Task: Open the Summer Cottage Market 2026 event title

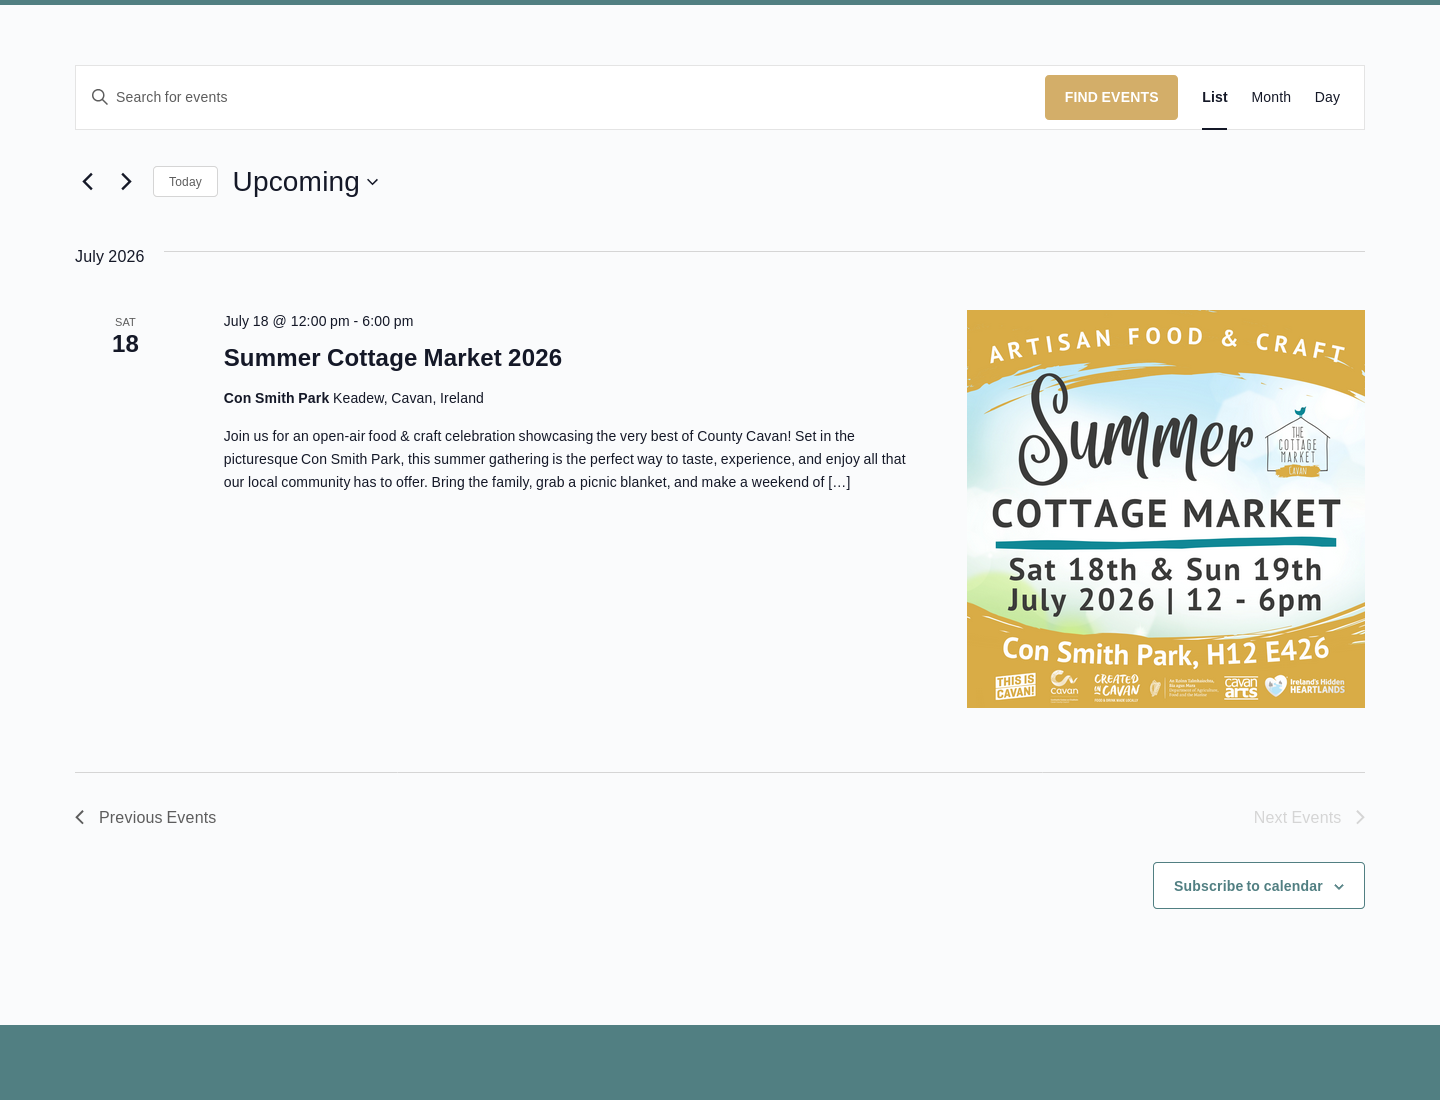Action: 393,358
